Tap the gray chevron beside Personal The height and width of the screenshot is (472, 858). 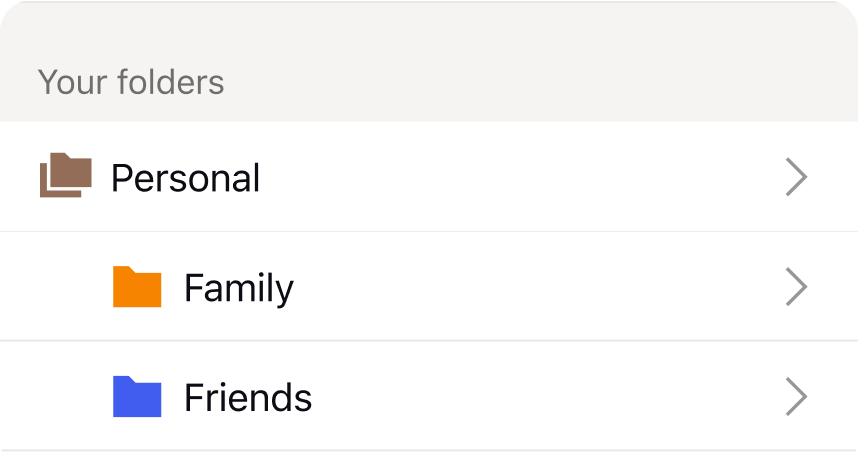[796, 177]
